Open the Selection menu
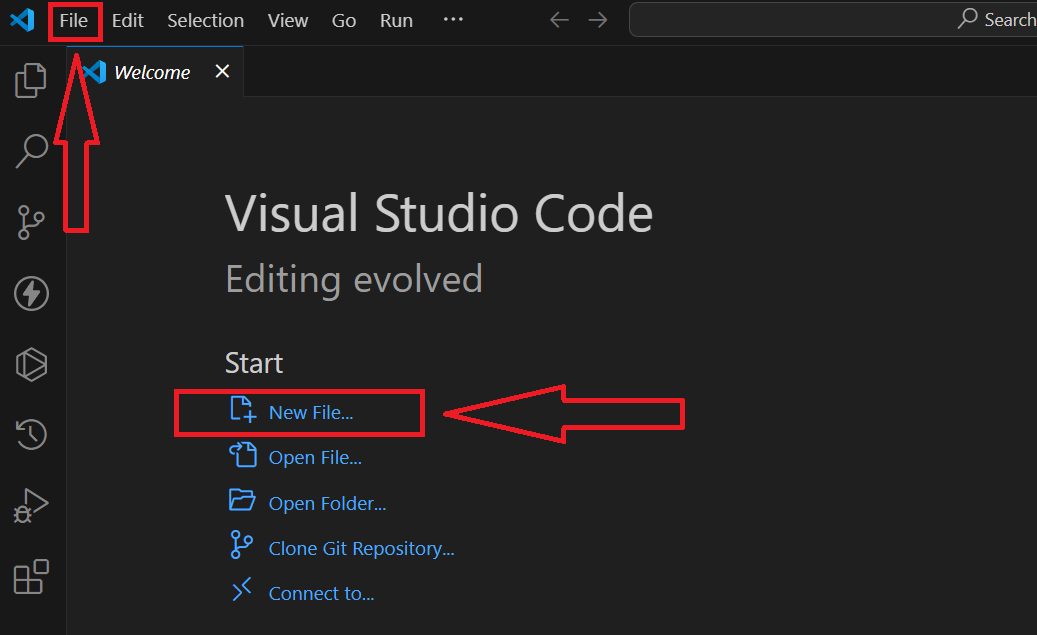This screenshot has width=1037, height=635. tap(206, 21)
